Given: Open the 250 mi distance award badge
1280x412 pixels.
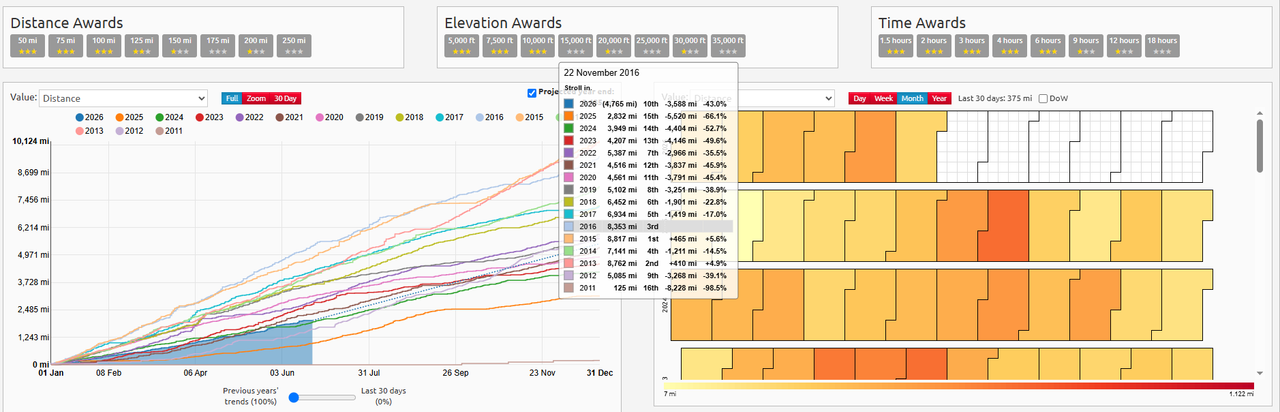Looking at the screenshot, I should 293,44.
